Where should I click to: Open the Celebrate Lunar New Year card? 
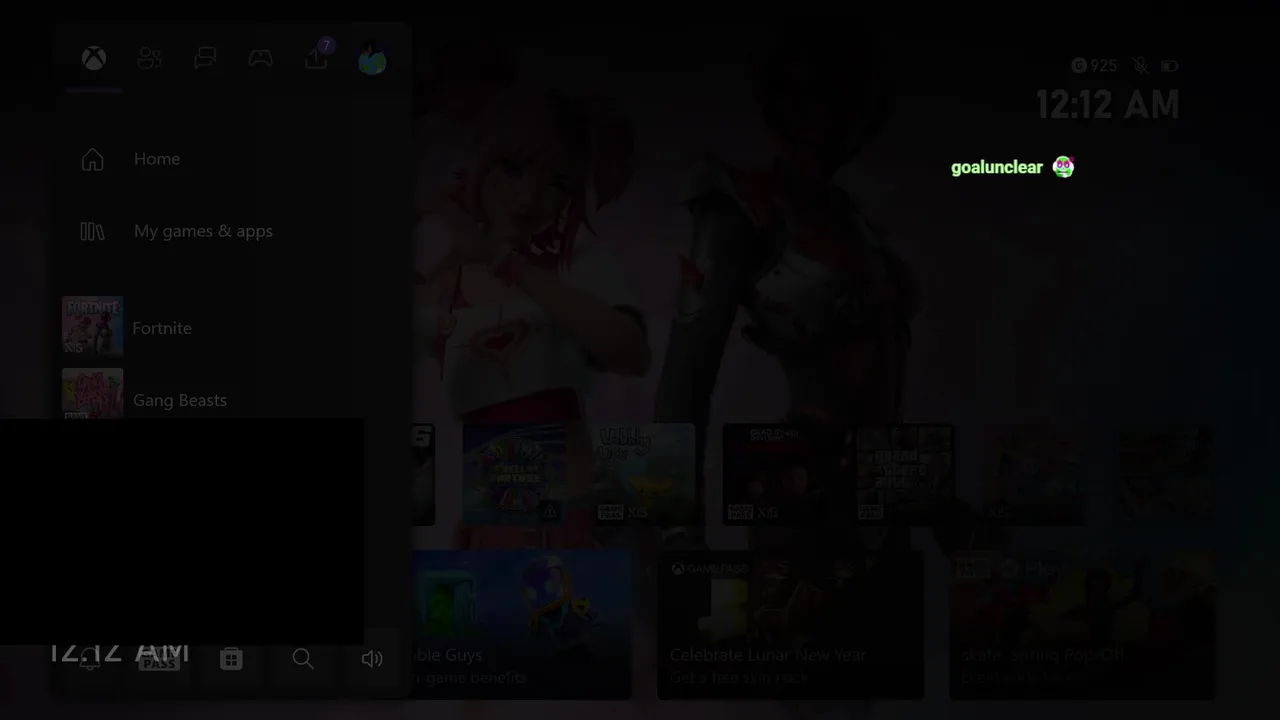[790, 624]
